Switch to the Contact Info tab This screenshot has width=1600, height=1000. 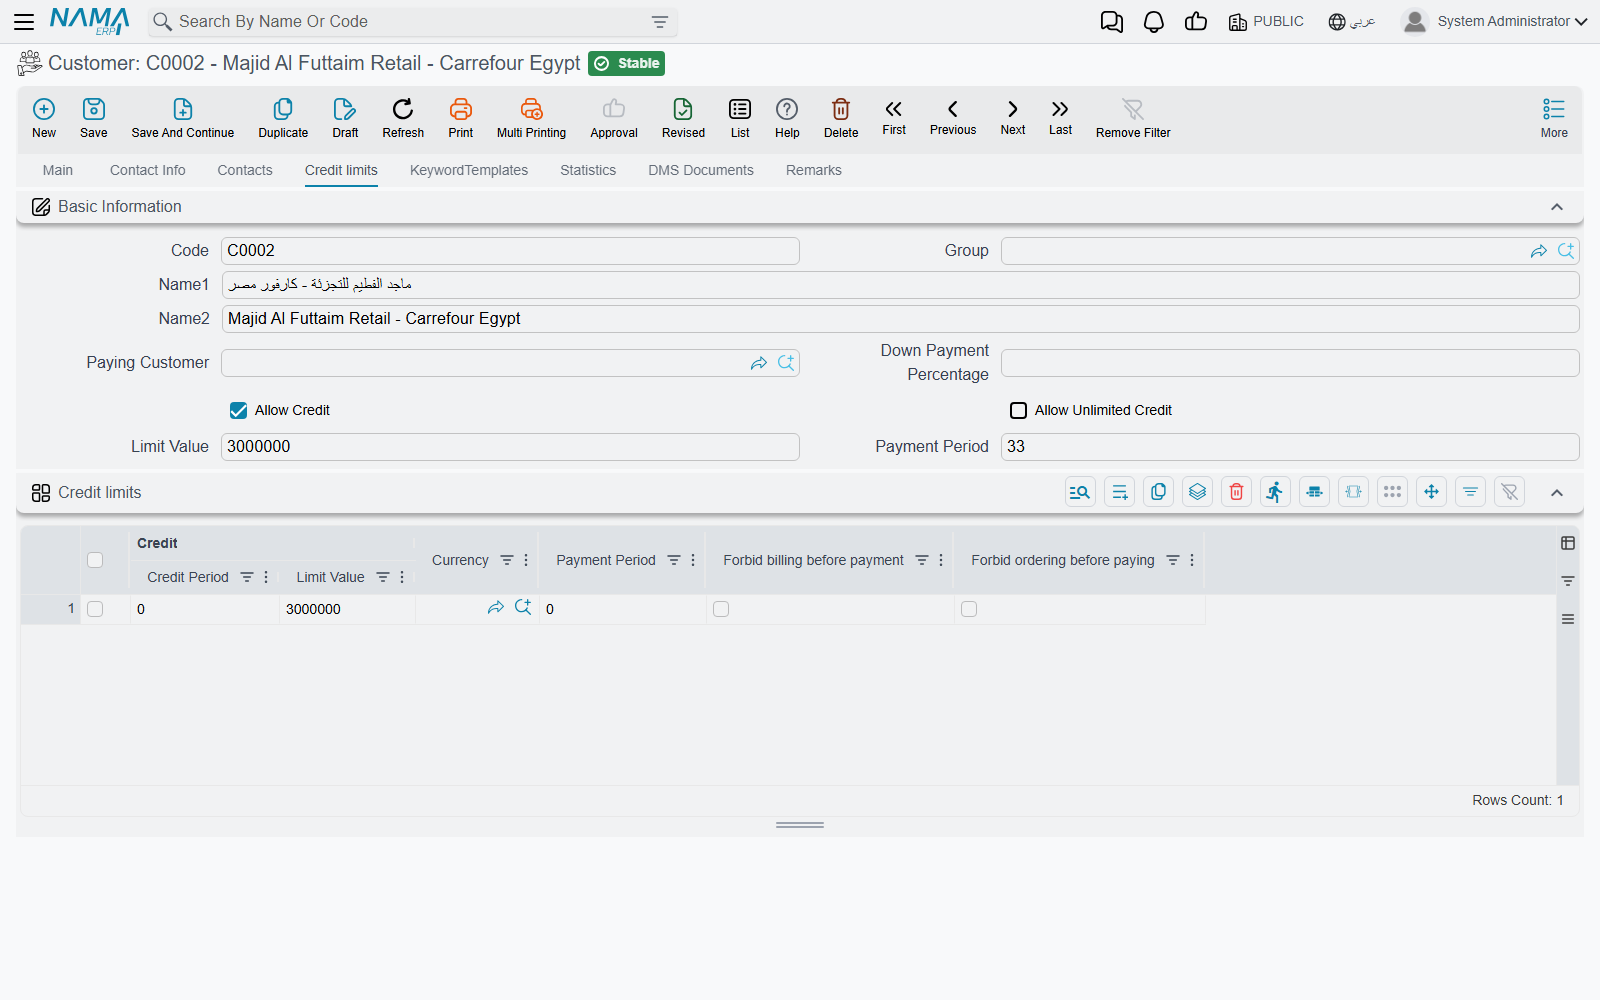click(x=148, y=170)
